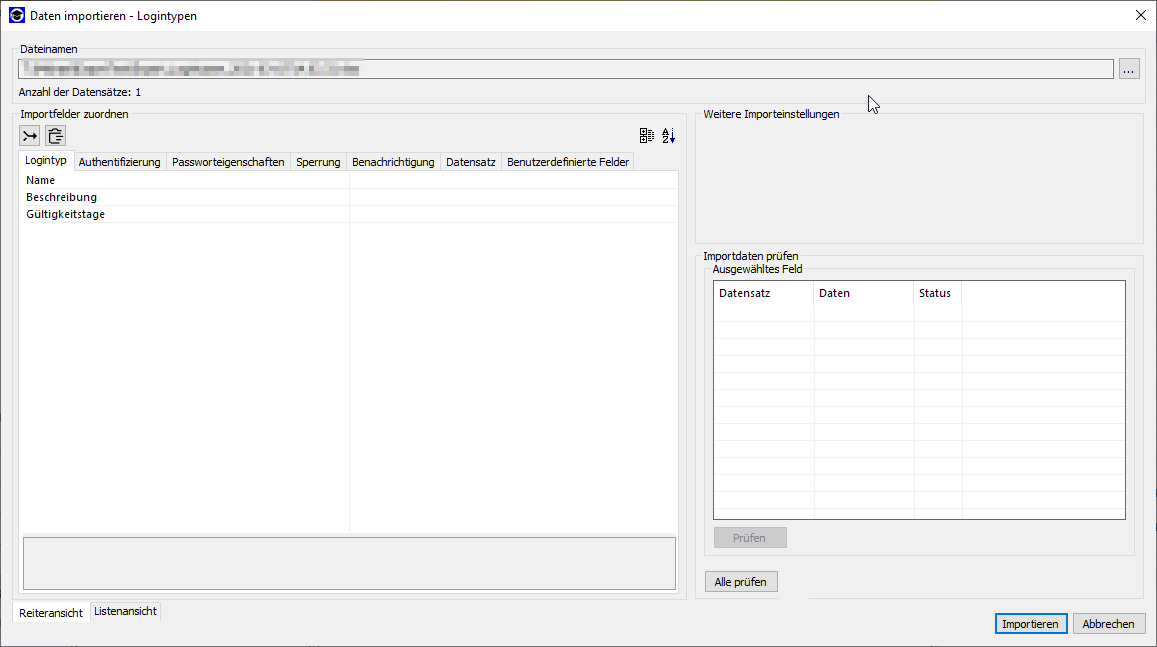Open the Passworteigenschaften tab
Image resolution: width=1157 pixels, height=647 pixels.
228,162
